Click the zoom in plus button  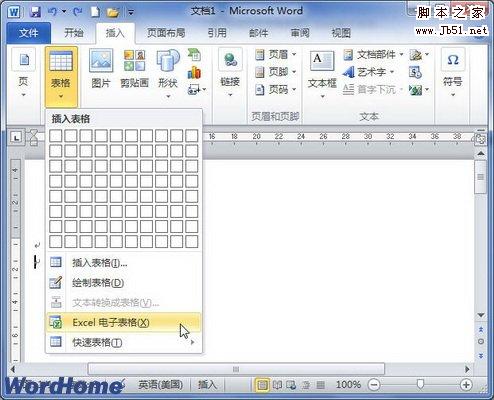point(466,385)
